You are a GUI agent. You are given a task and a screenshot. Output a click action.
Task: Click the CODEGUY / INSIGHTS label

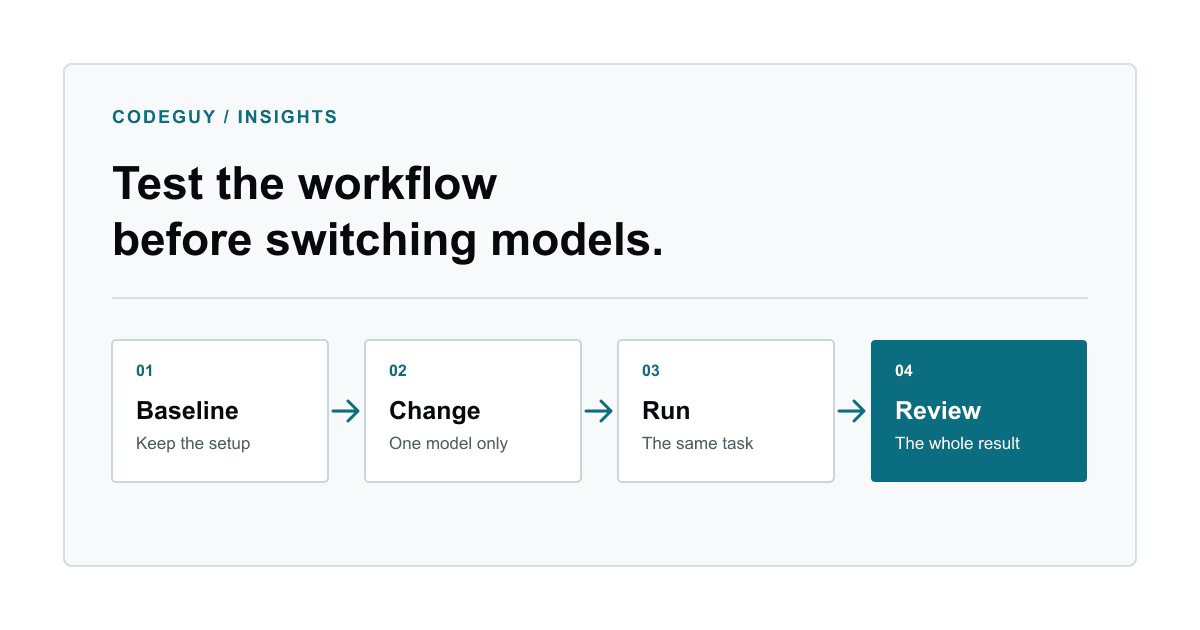[x=225, y=117]
